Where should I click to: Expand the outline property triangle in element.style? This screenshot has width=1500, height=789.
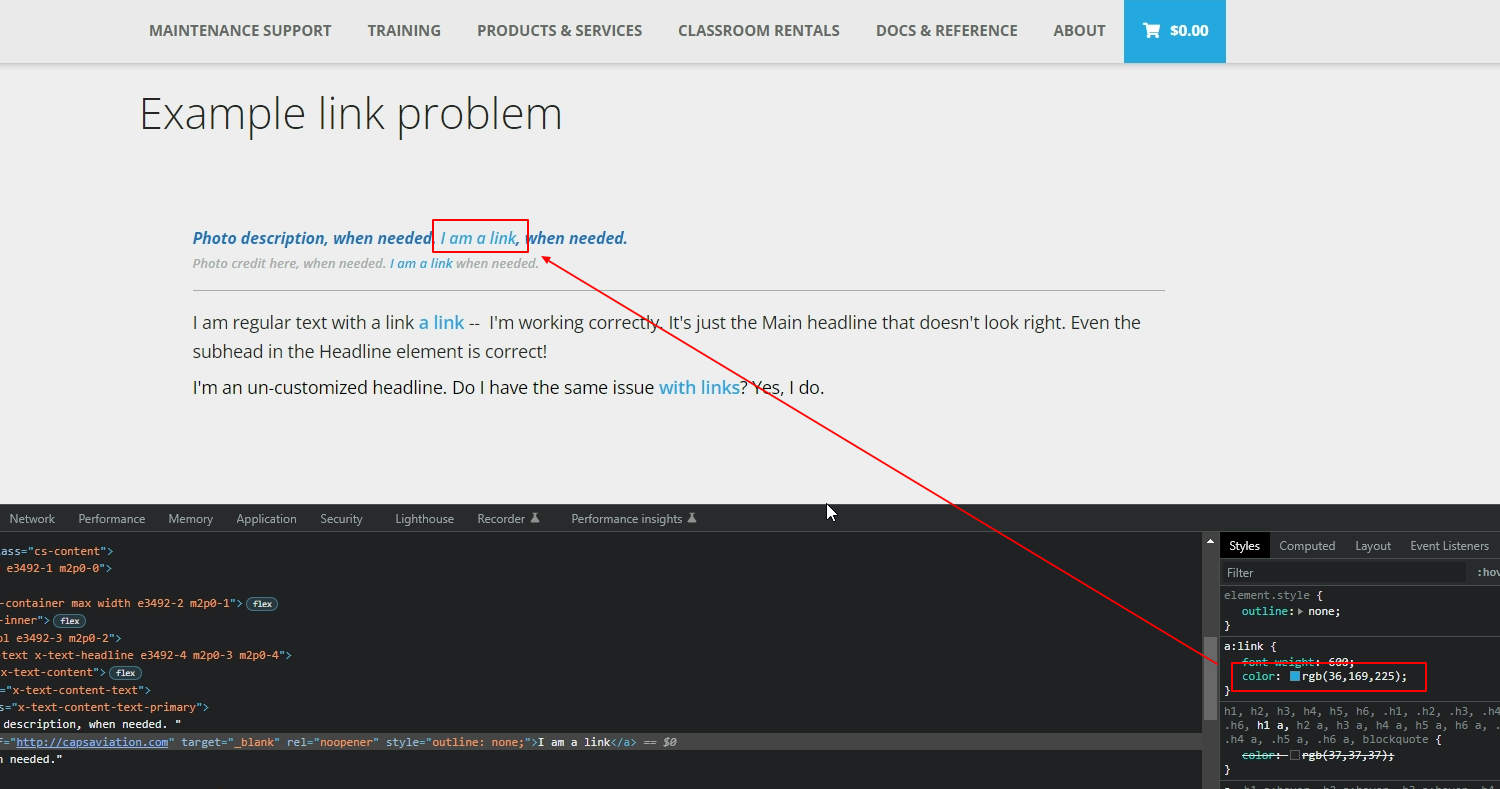point(1300,611)
